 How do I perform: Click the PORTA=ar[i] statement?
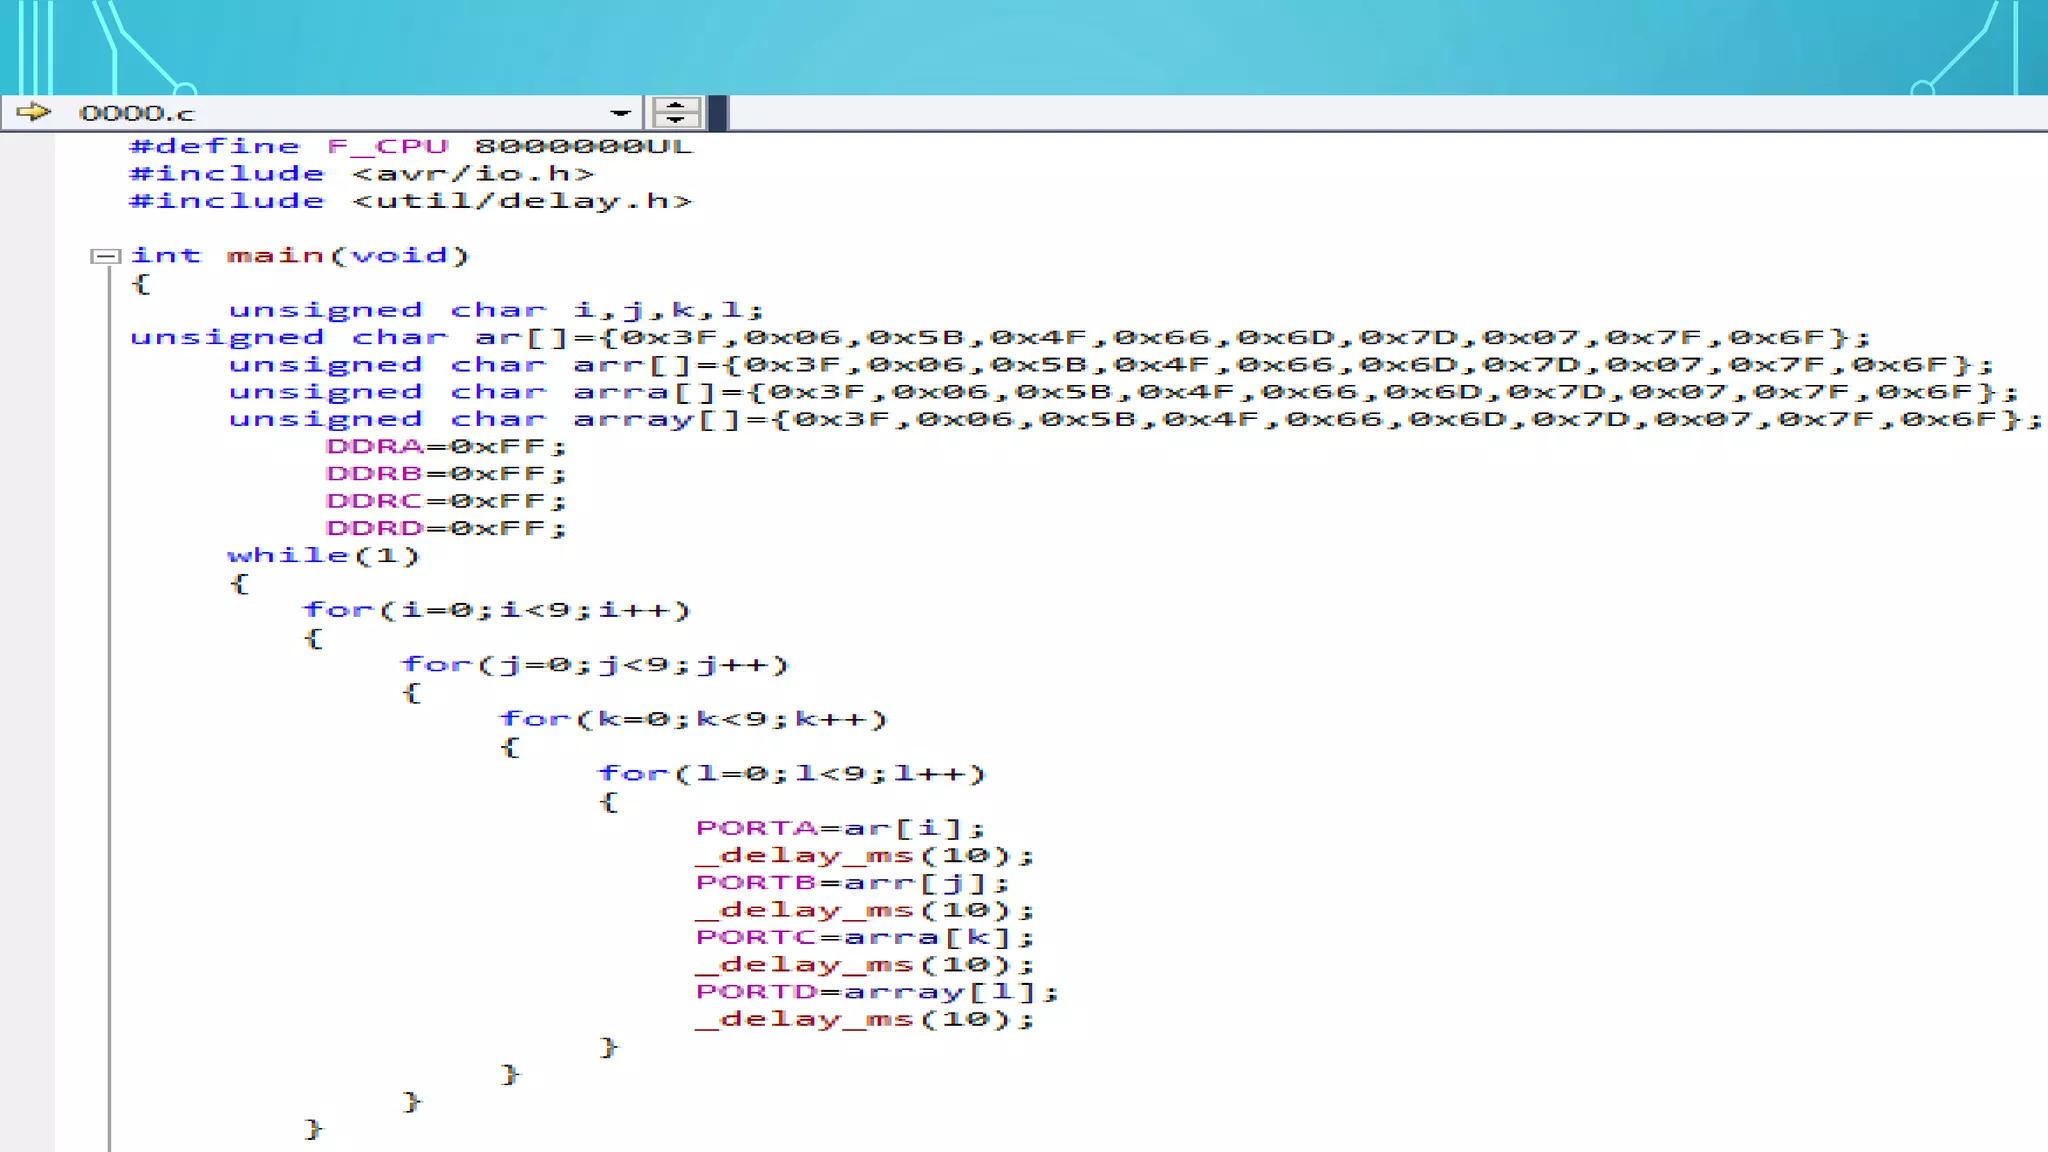point(840,829)
